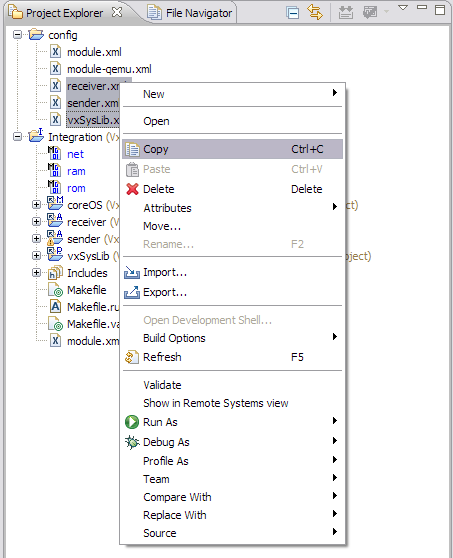
Task: Expand the receiver project node
Action: pos(36,222)
